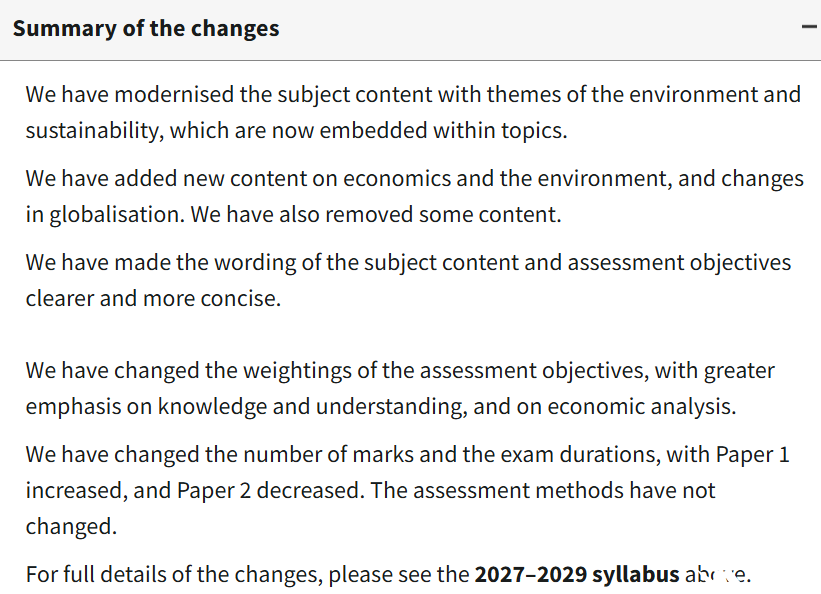The width and height of the screenshot is (821, 594).
Task: Click the text "For full details of the changes"
Action: pos(174,574)
